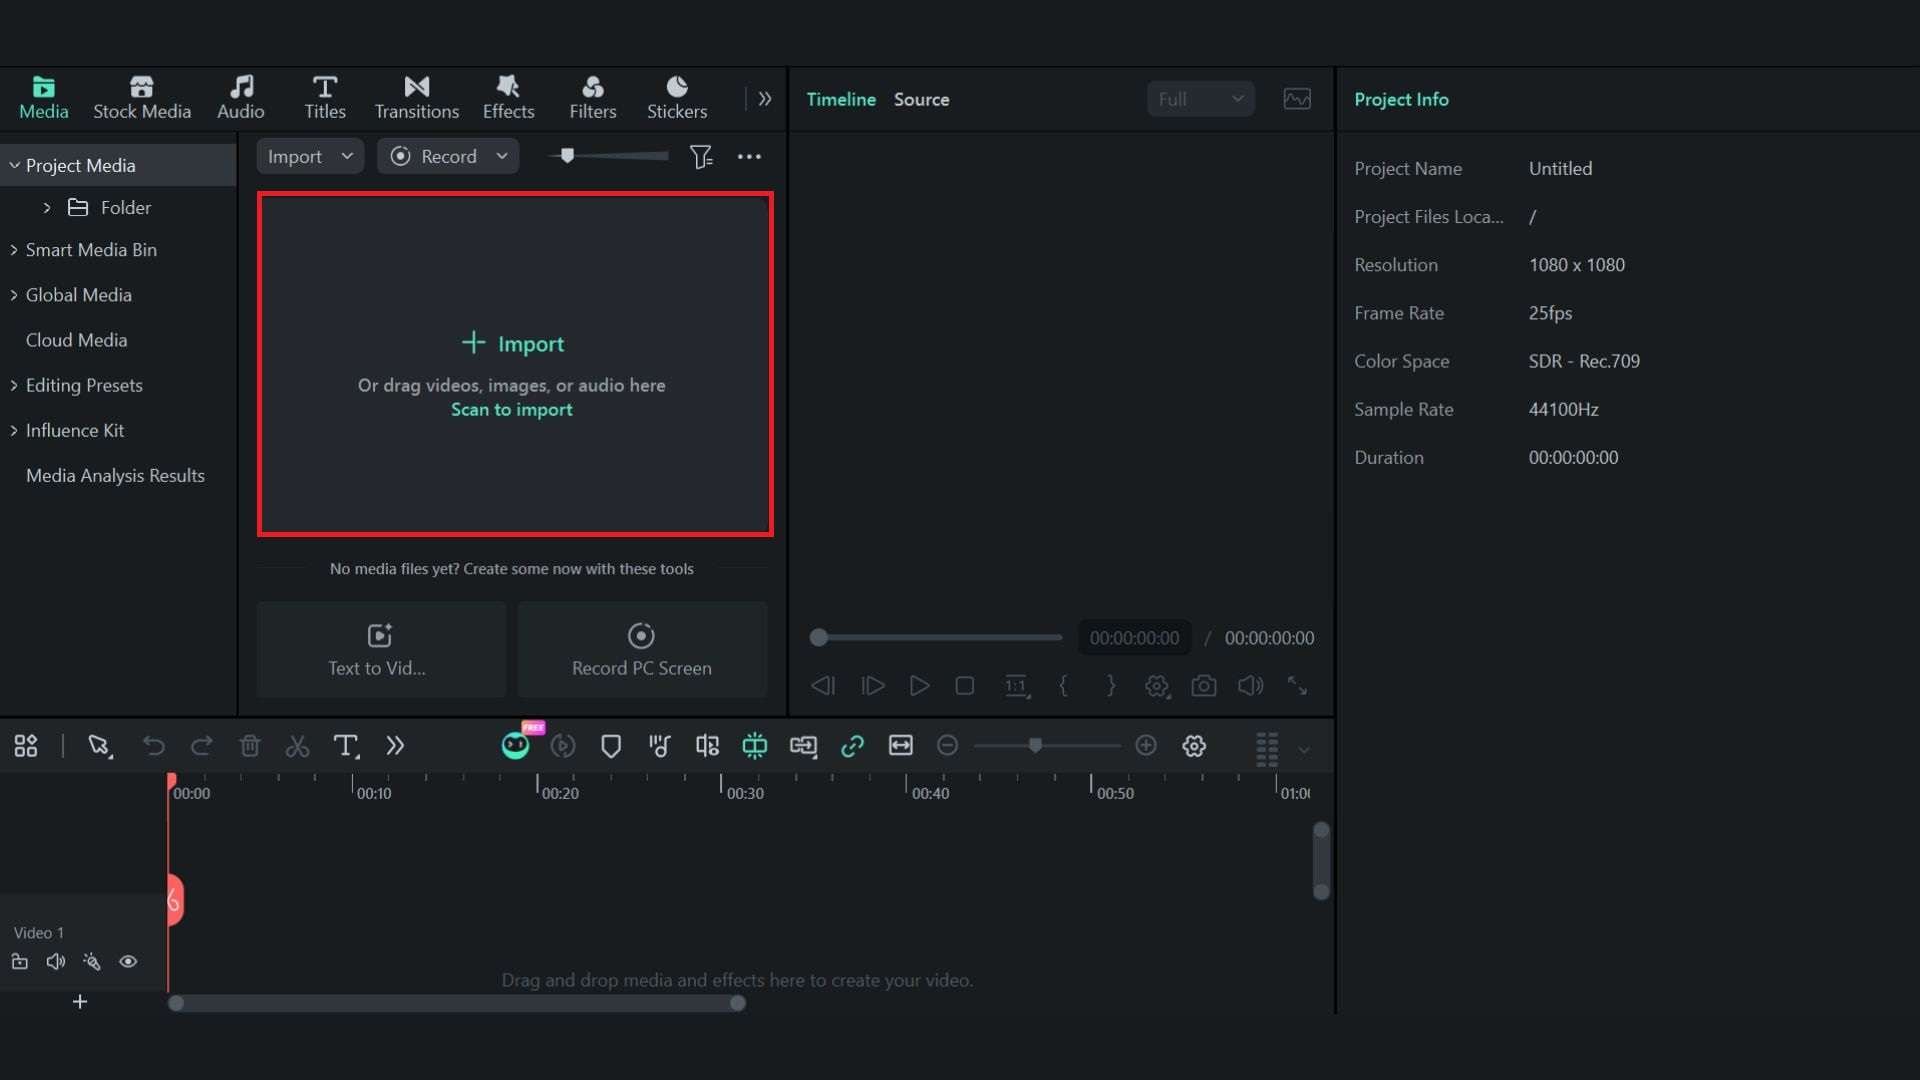Expand Influence Kit

[14, 430]
